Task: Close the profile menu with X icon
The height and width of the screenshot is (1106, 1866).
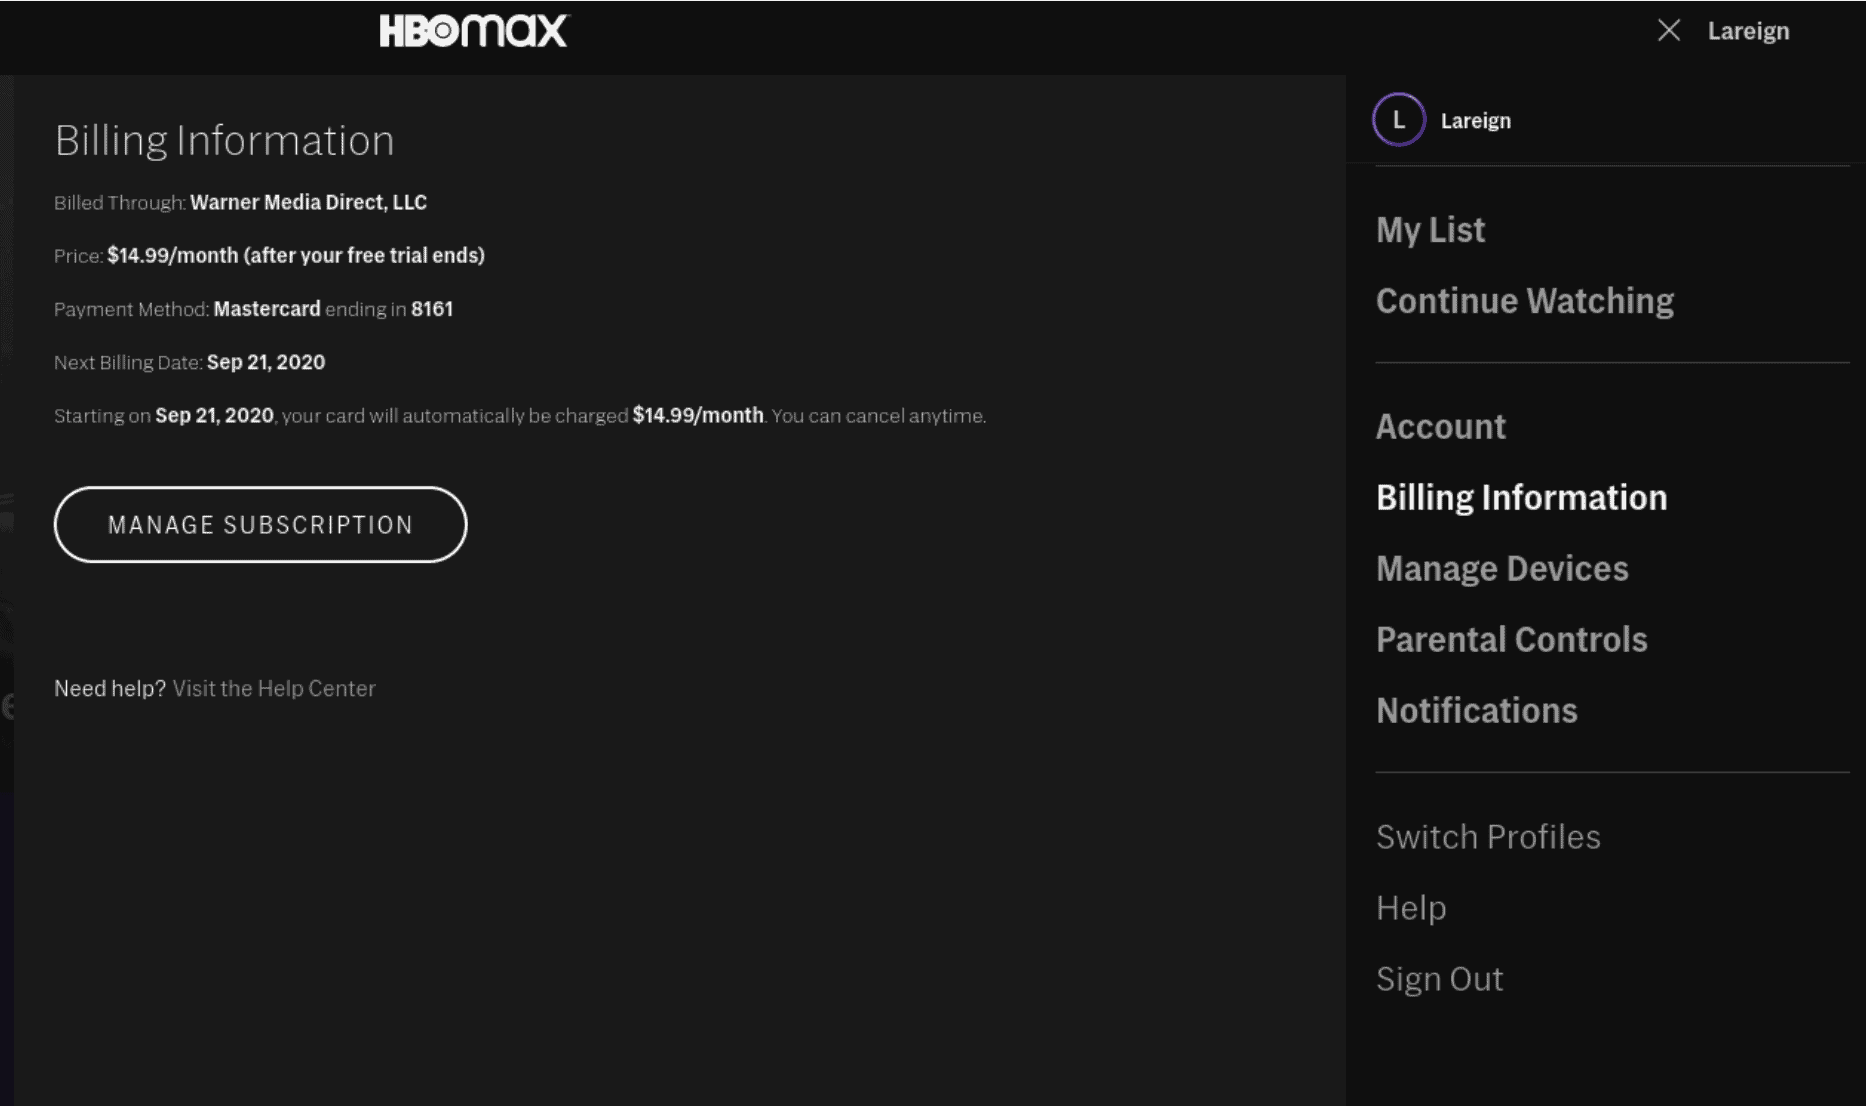Action: (1668, 31)
